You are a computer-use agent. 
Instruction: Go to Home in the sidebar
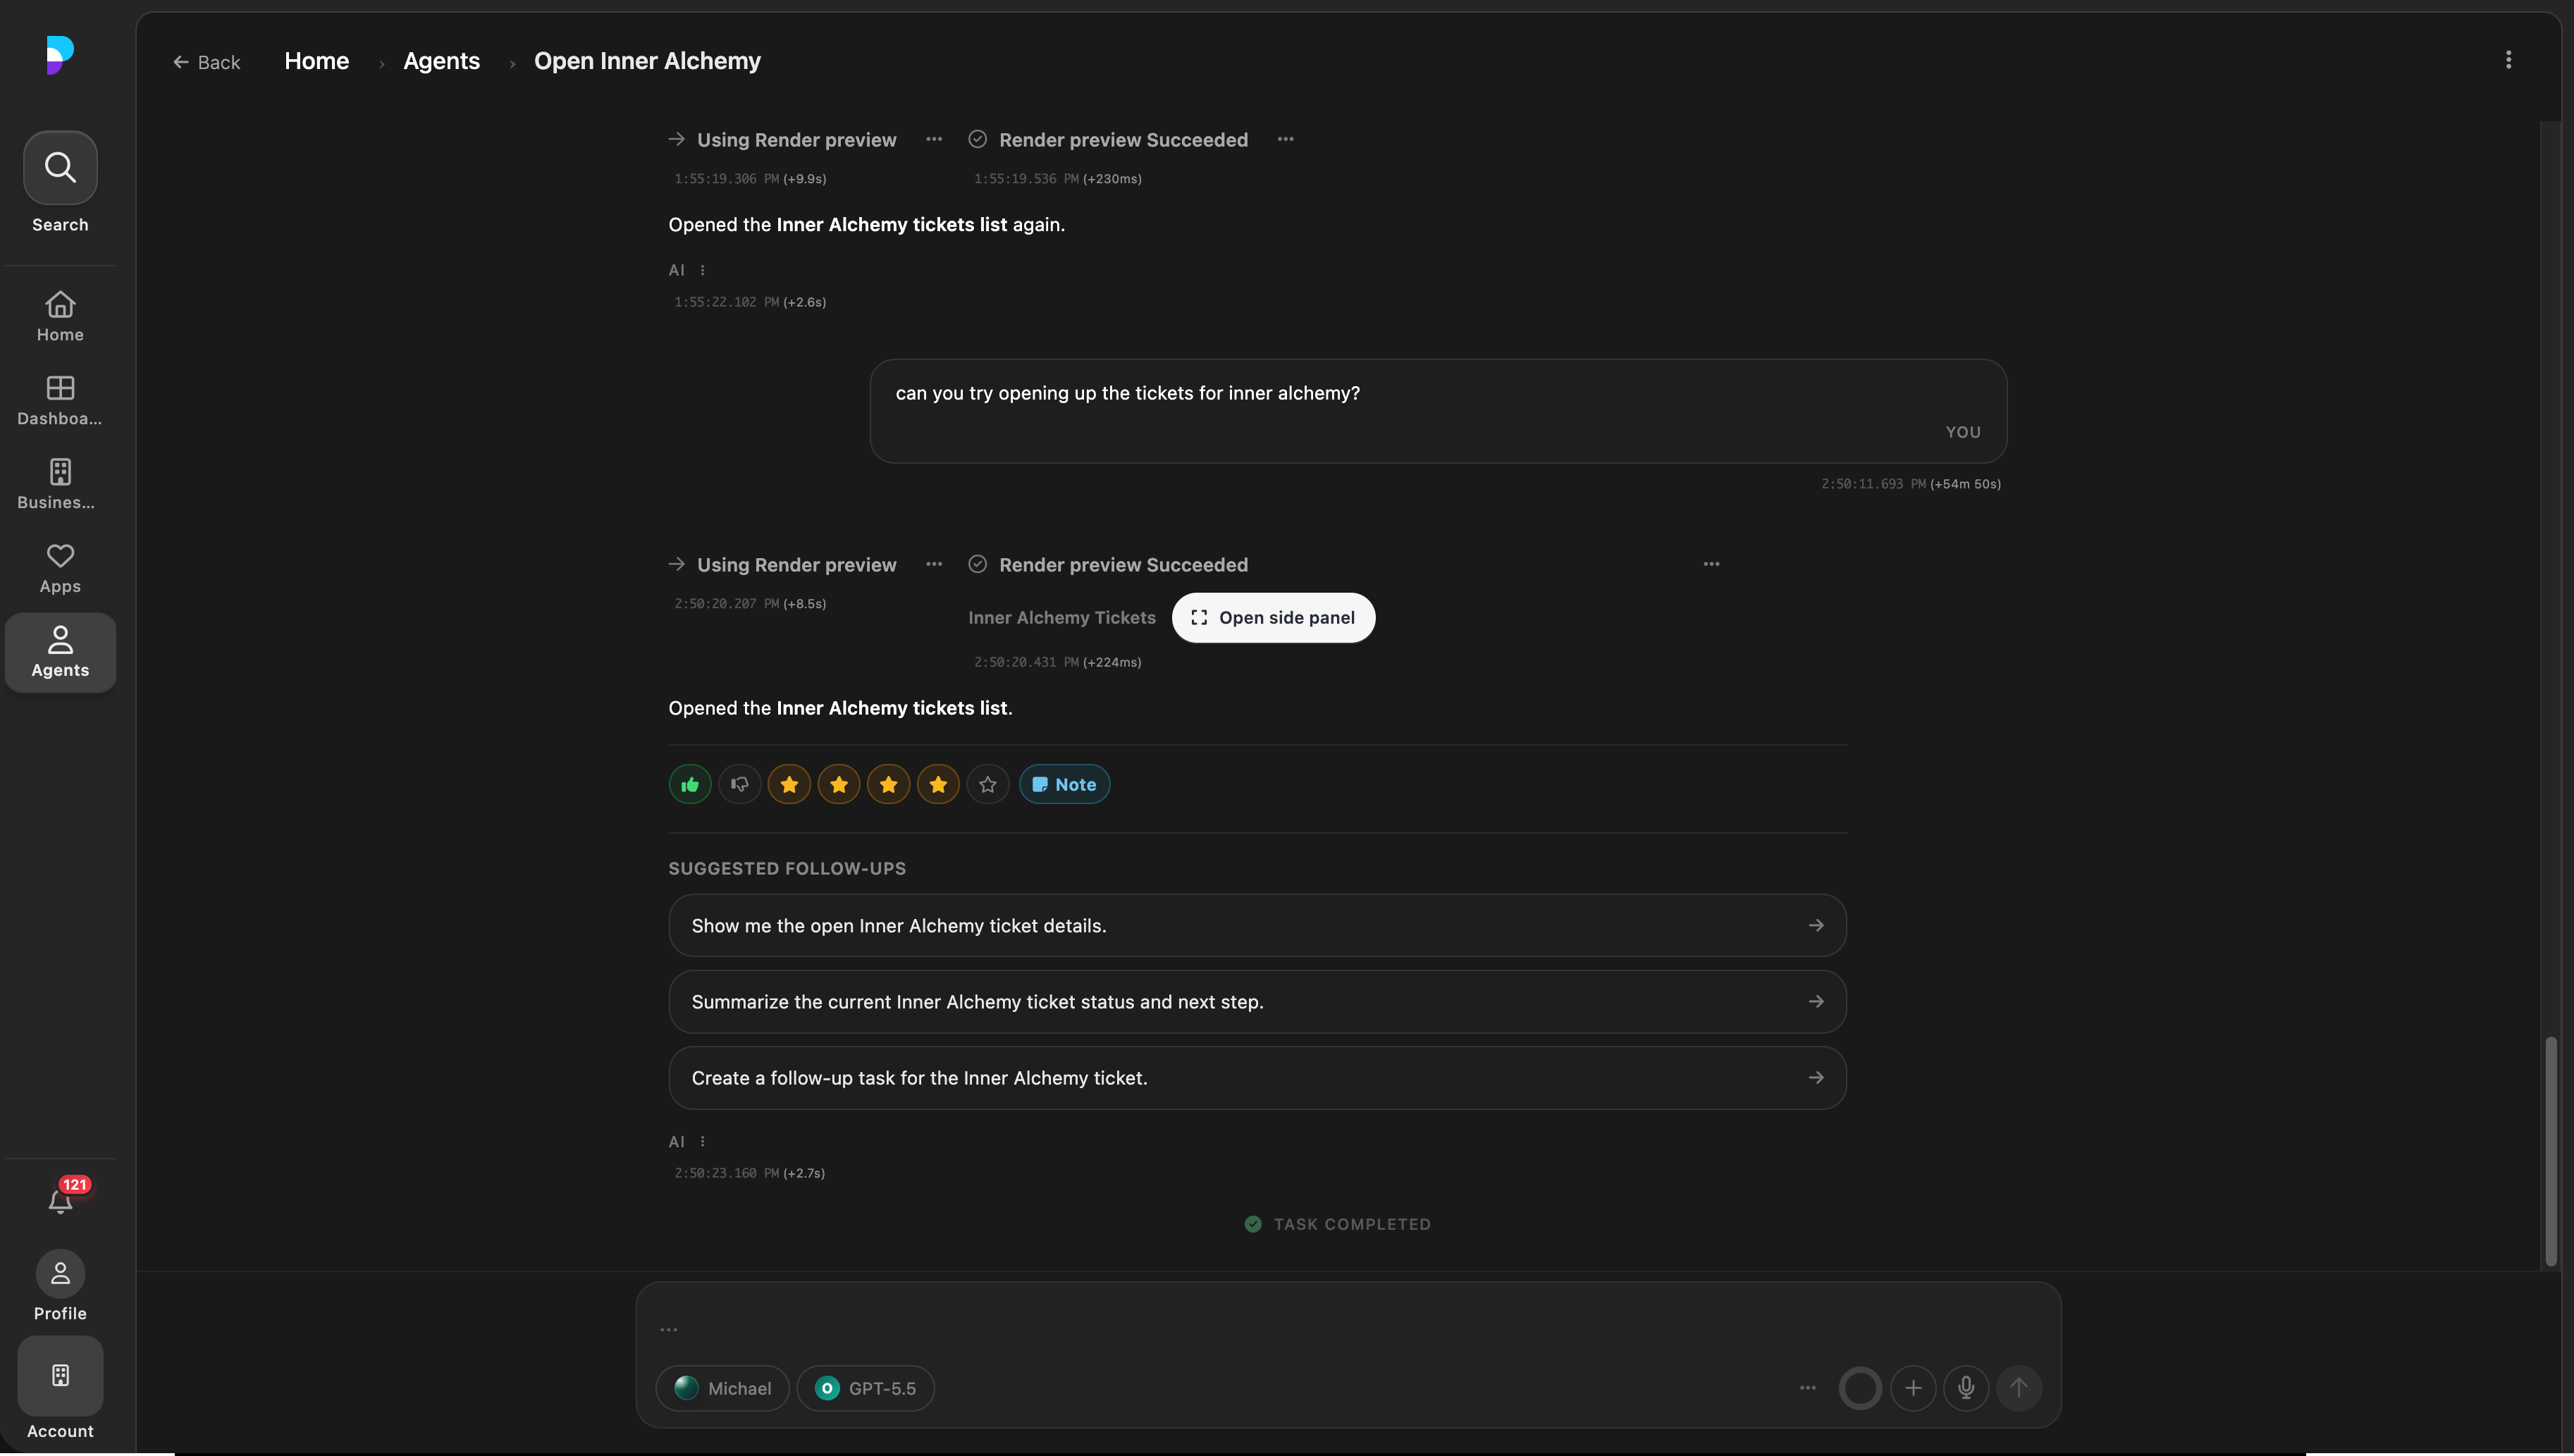coord(60,316)
